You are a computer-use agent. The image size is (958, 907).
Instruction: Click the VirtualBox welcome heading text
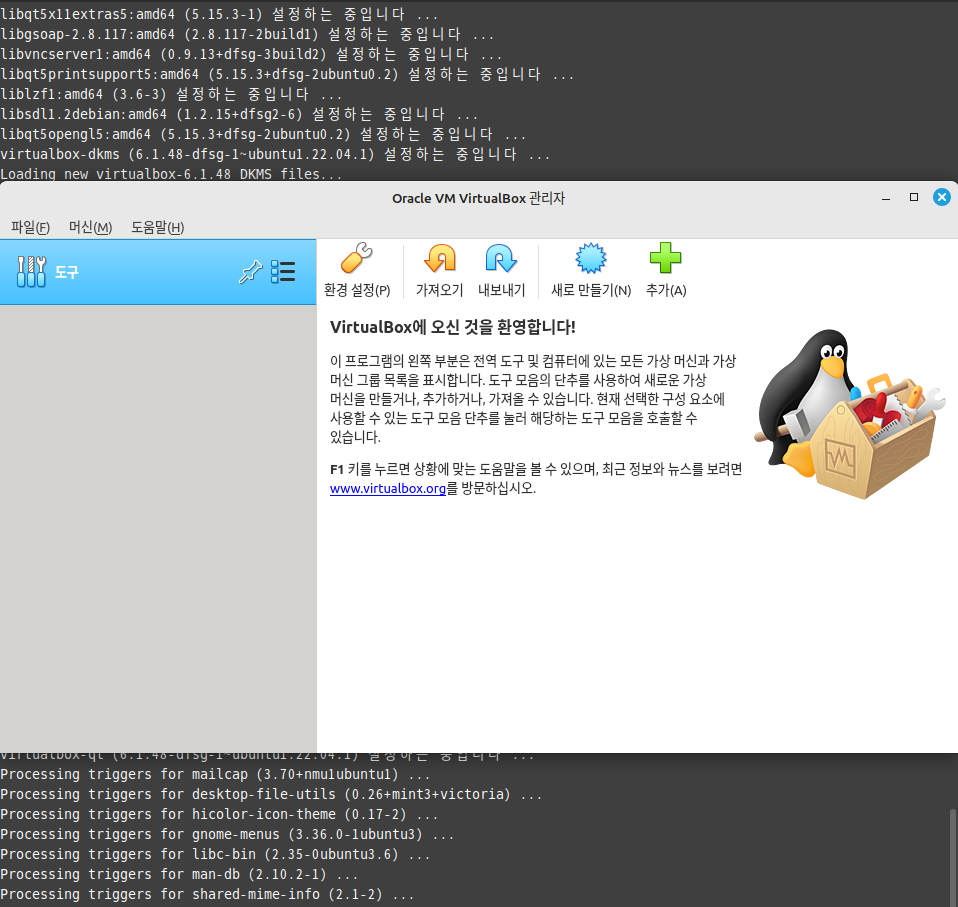453,327
